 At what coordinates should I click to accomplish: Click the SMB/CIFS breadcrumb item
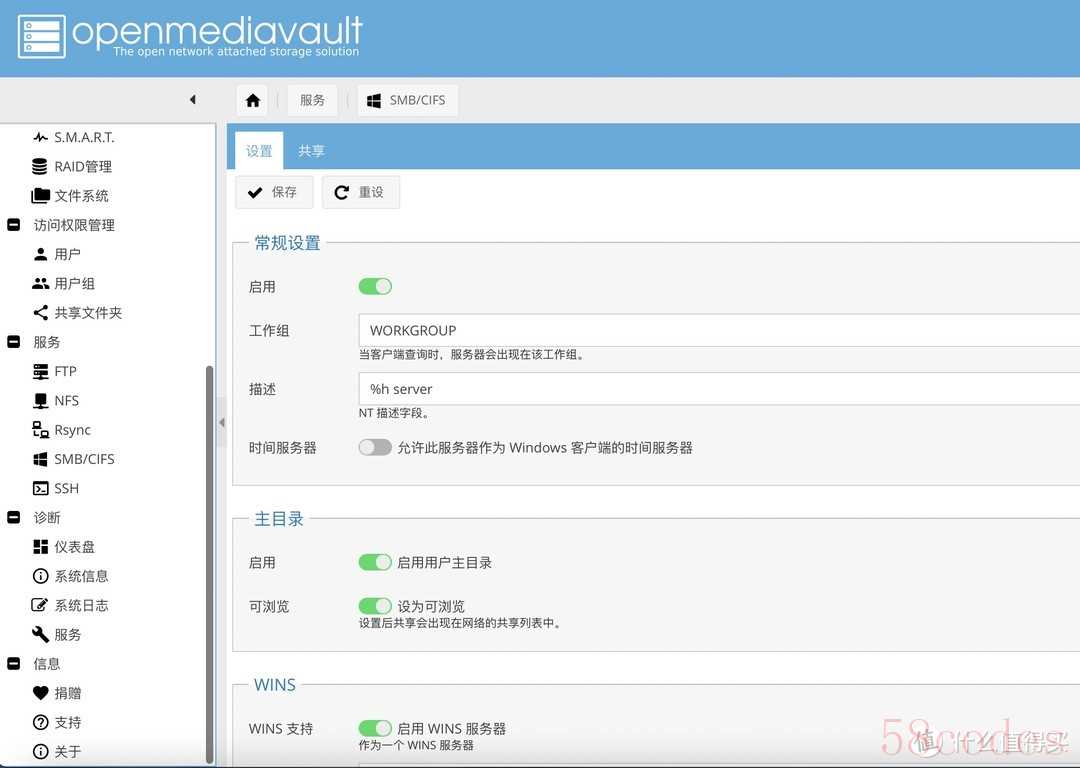[x=408, y=101]
